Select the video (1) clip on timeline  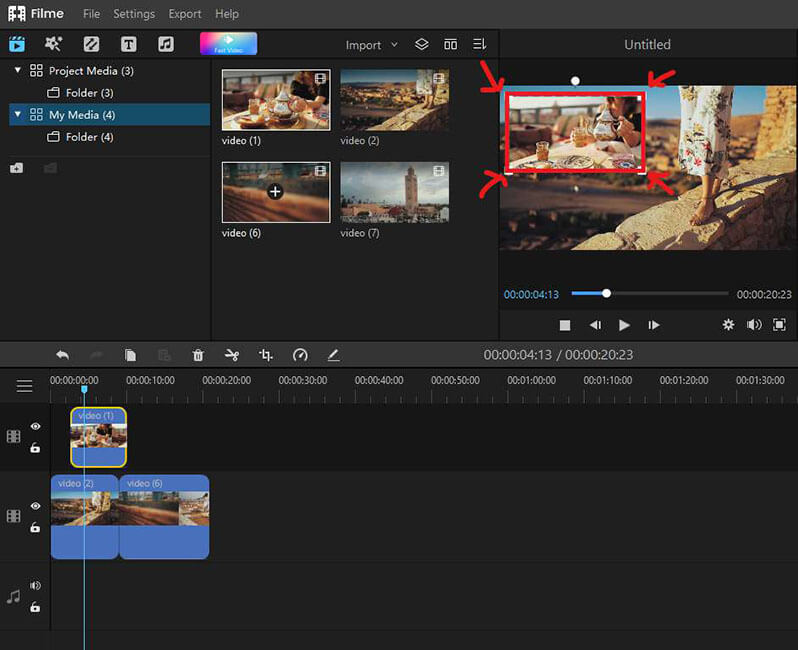click(98, 437)
